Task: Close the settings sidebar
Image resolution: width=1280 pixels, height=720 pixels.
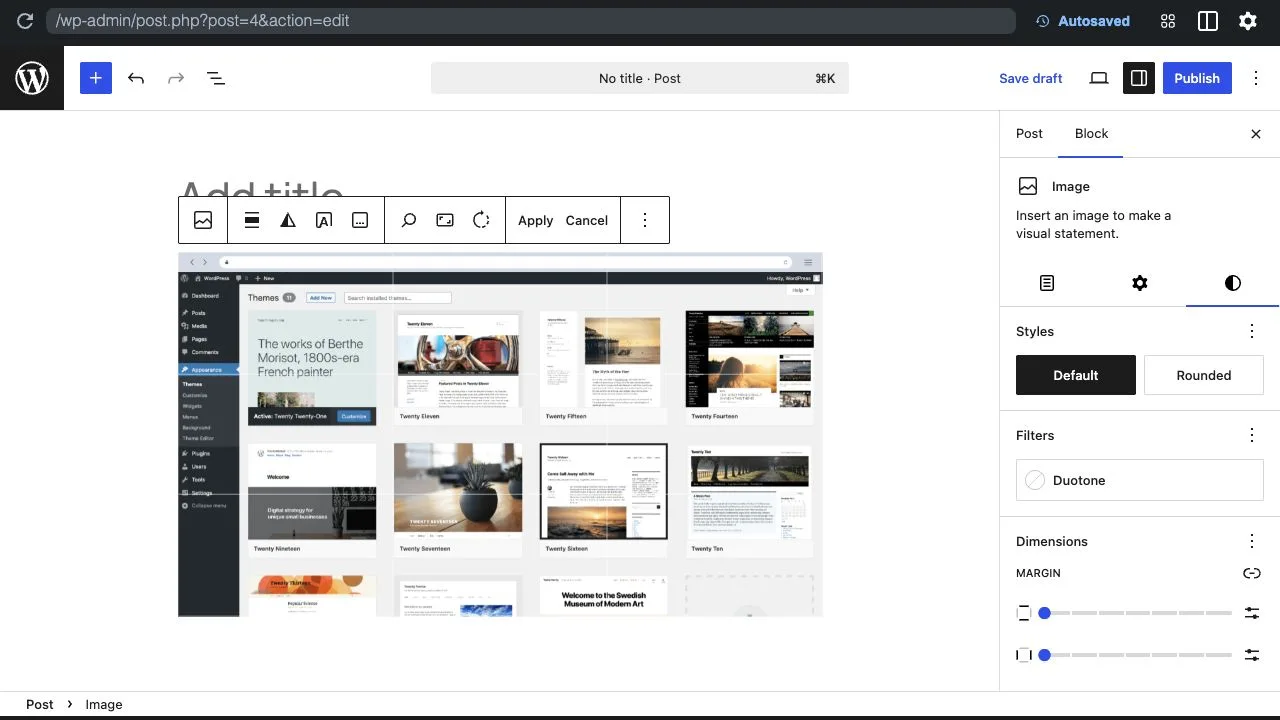Action: point(1256,134)
